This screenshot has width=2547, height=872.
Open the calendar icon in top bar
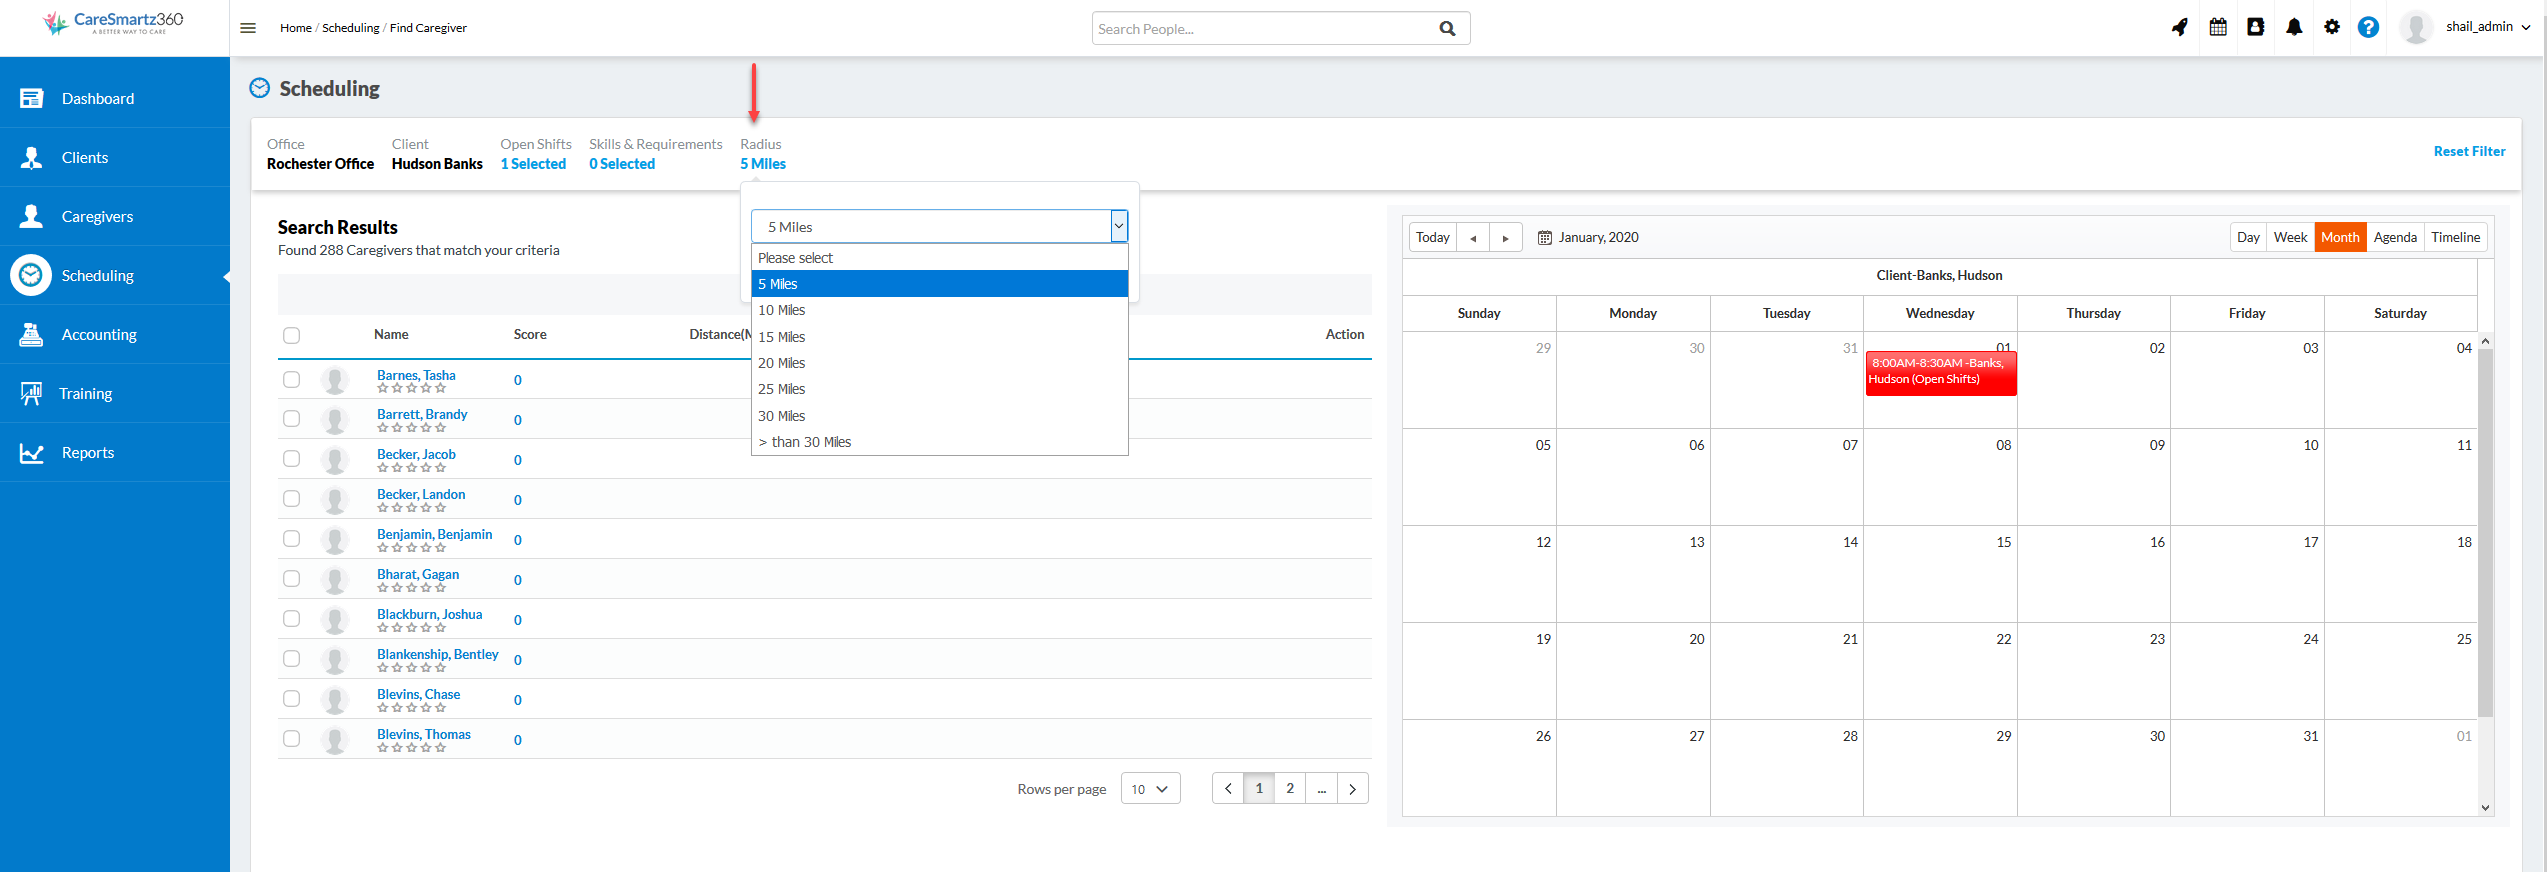(2218, 27)
